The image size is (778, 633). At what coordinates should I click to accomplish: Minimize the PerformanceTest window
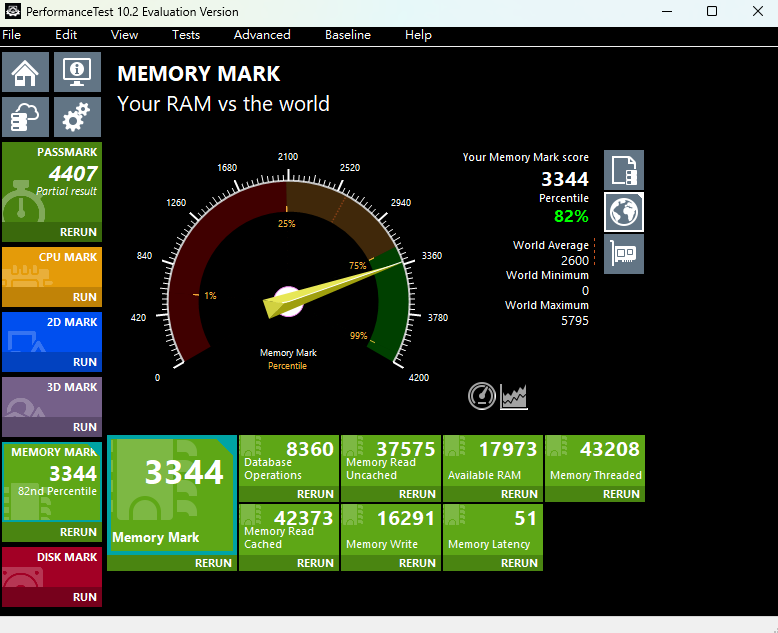click(667, 11)
